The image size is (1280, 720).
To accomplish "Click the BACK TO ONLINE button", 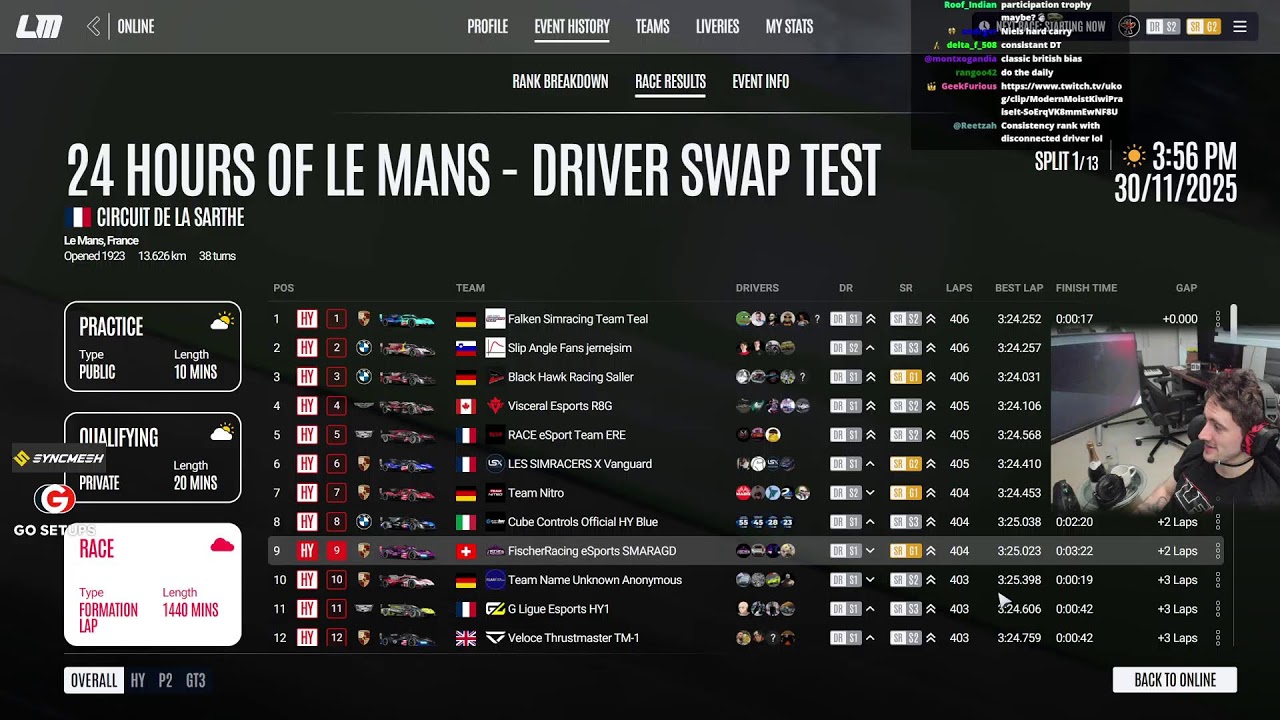I will tap(1175, 680).
